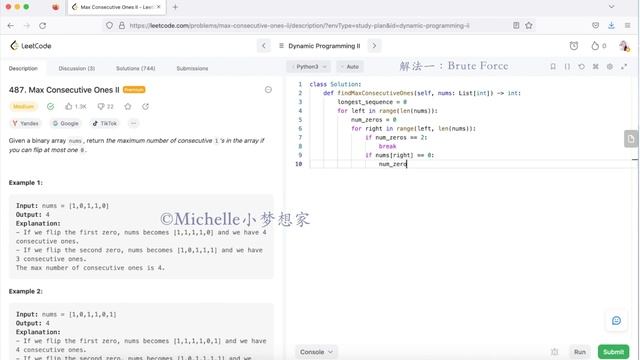Open the browser hamburger menu
The width and height of the screenshot is (640, 360).
[627, 25]
